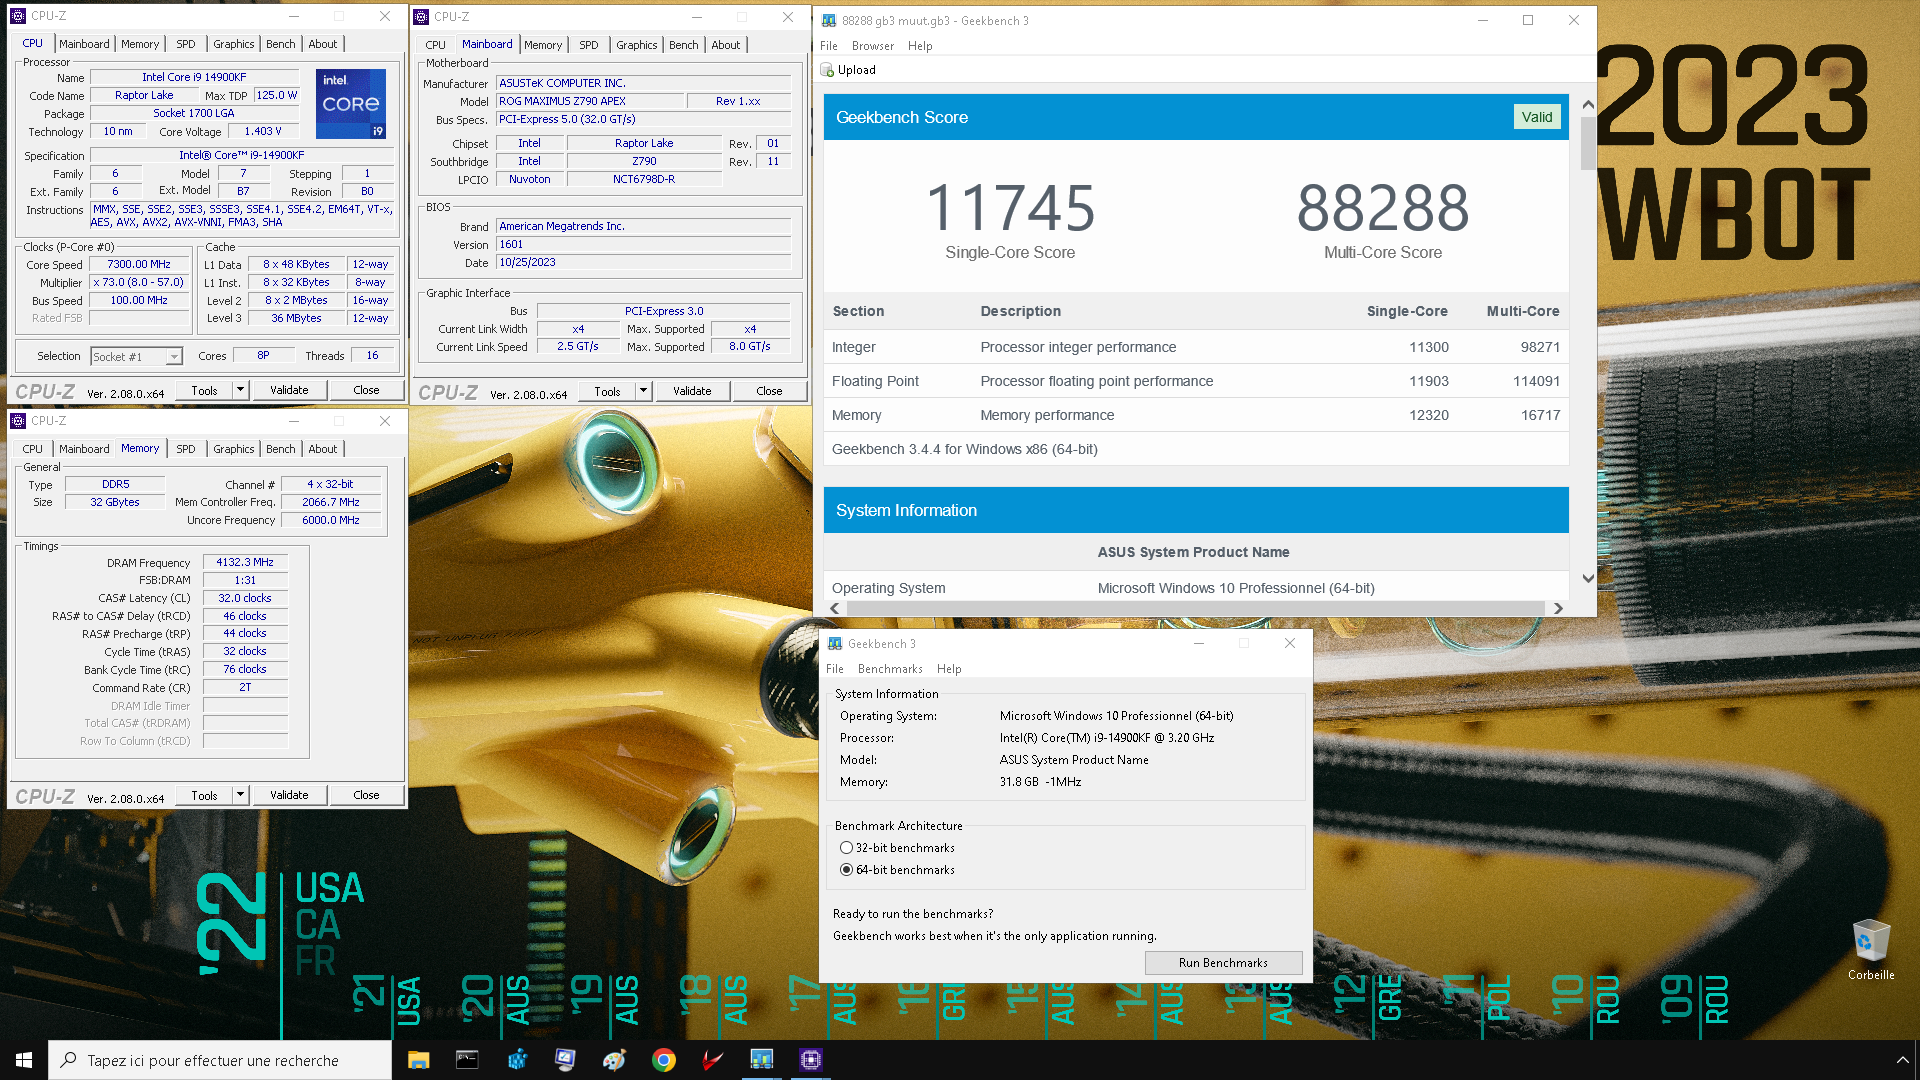Click the Core Speed 7300.00 MHz value

139,265
